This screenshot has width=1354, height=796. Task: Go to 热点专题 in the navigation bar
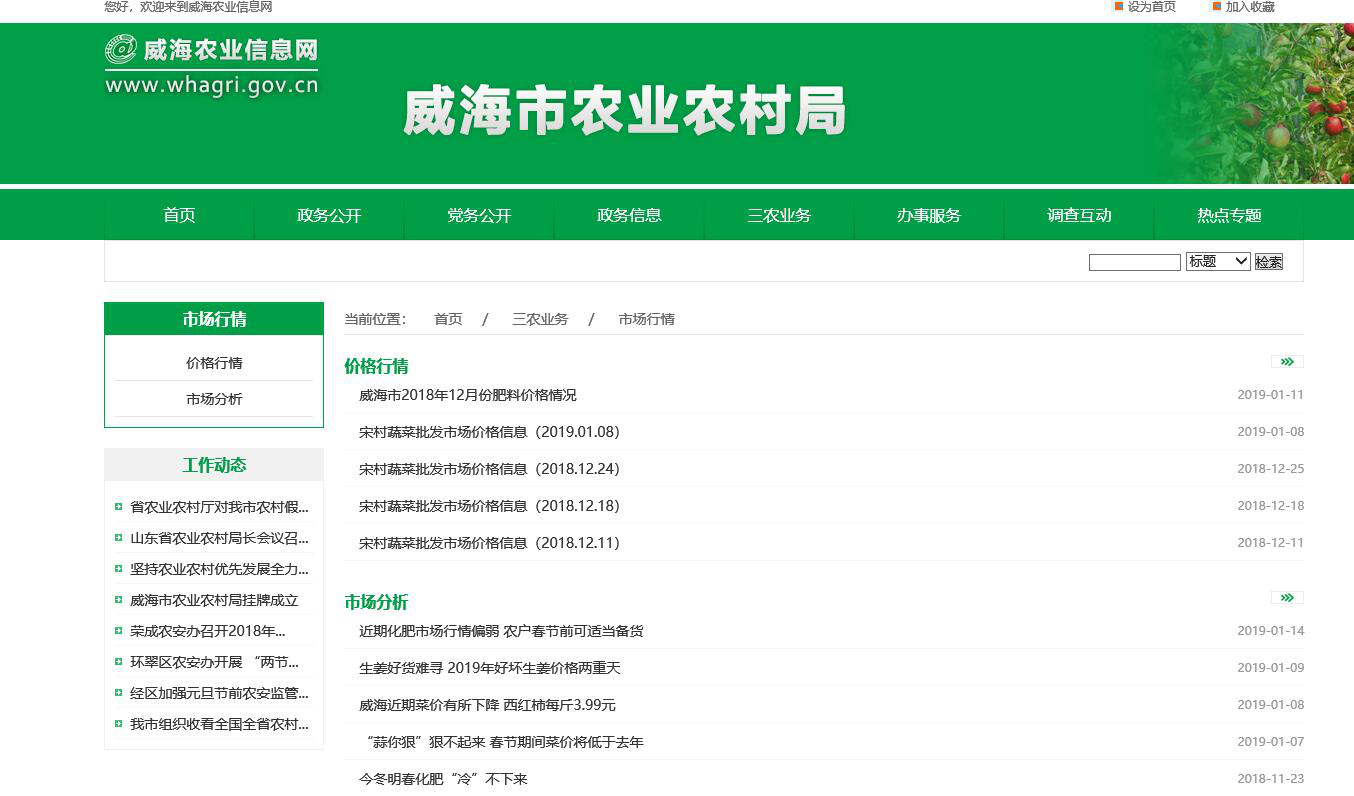(1229, 216)
